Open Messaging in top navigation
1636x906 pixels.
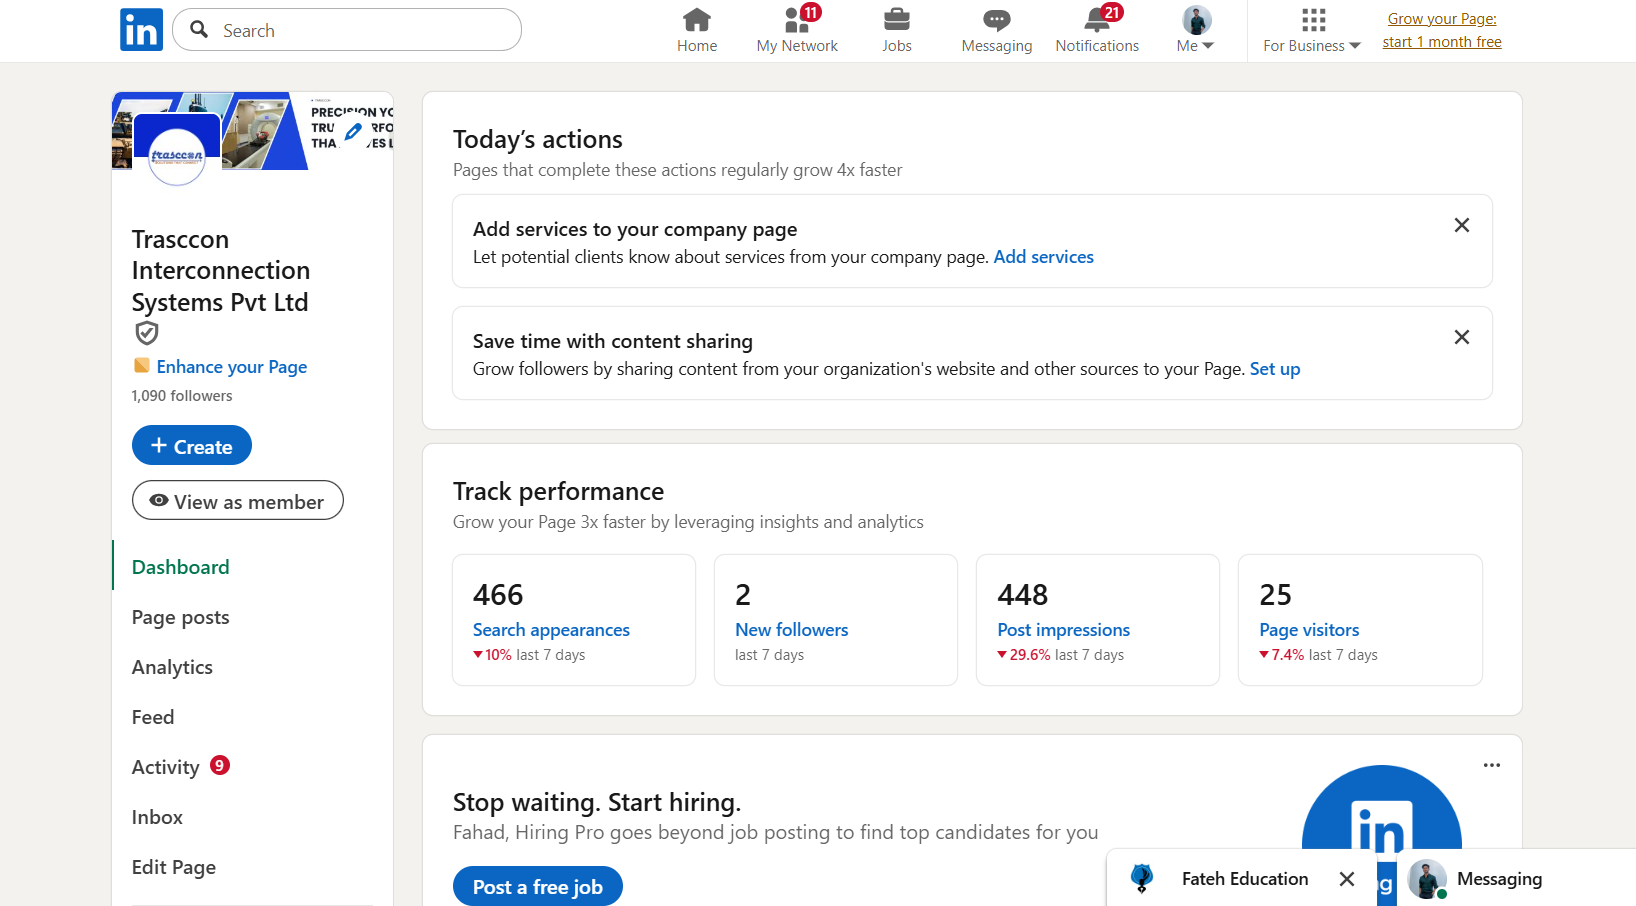997,31
